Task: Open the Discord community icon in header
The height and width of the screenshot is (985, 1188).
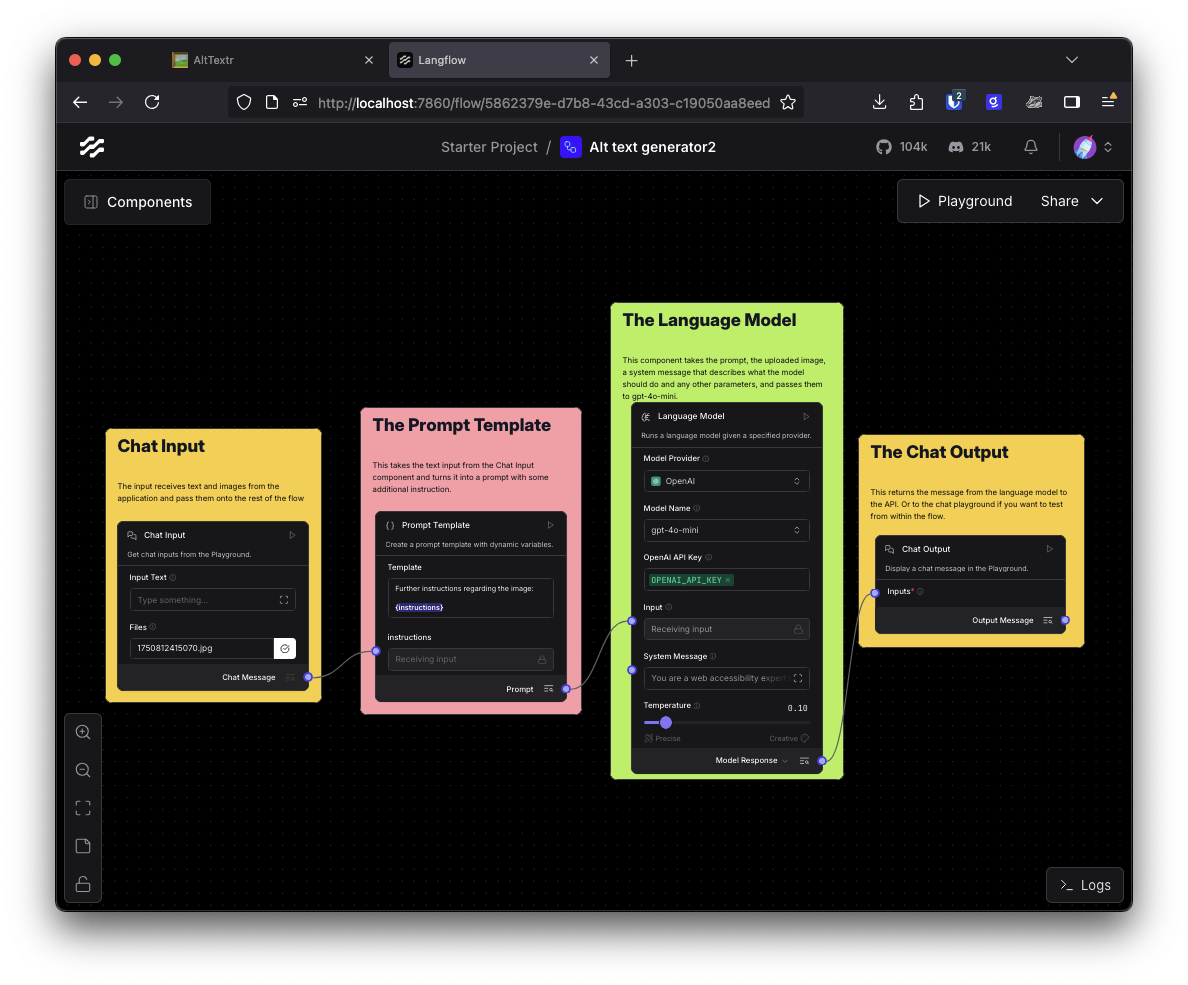Action: (x=952, y=146)
